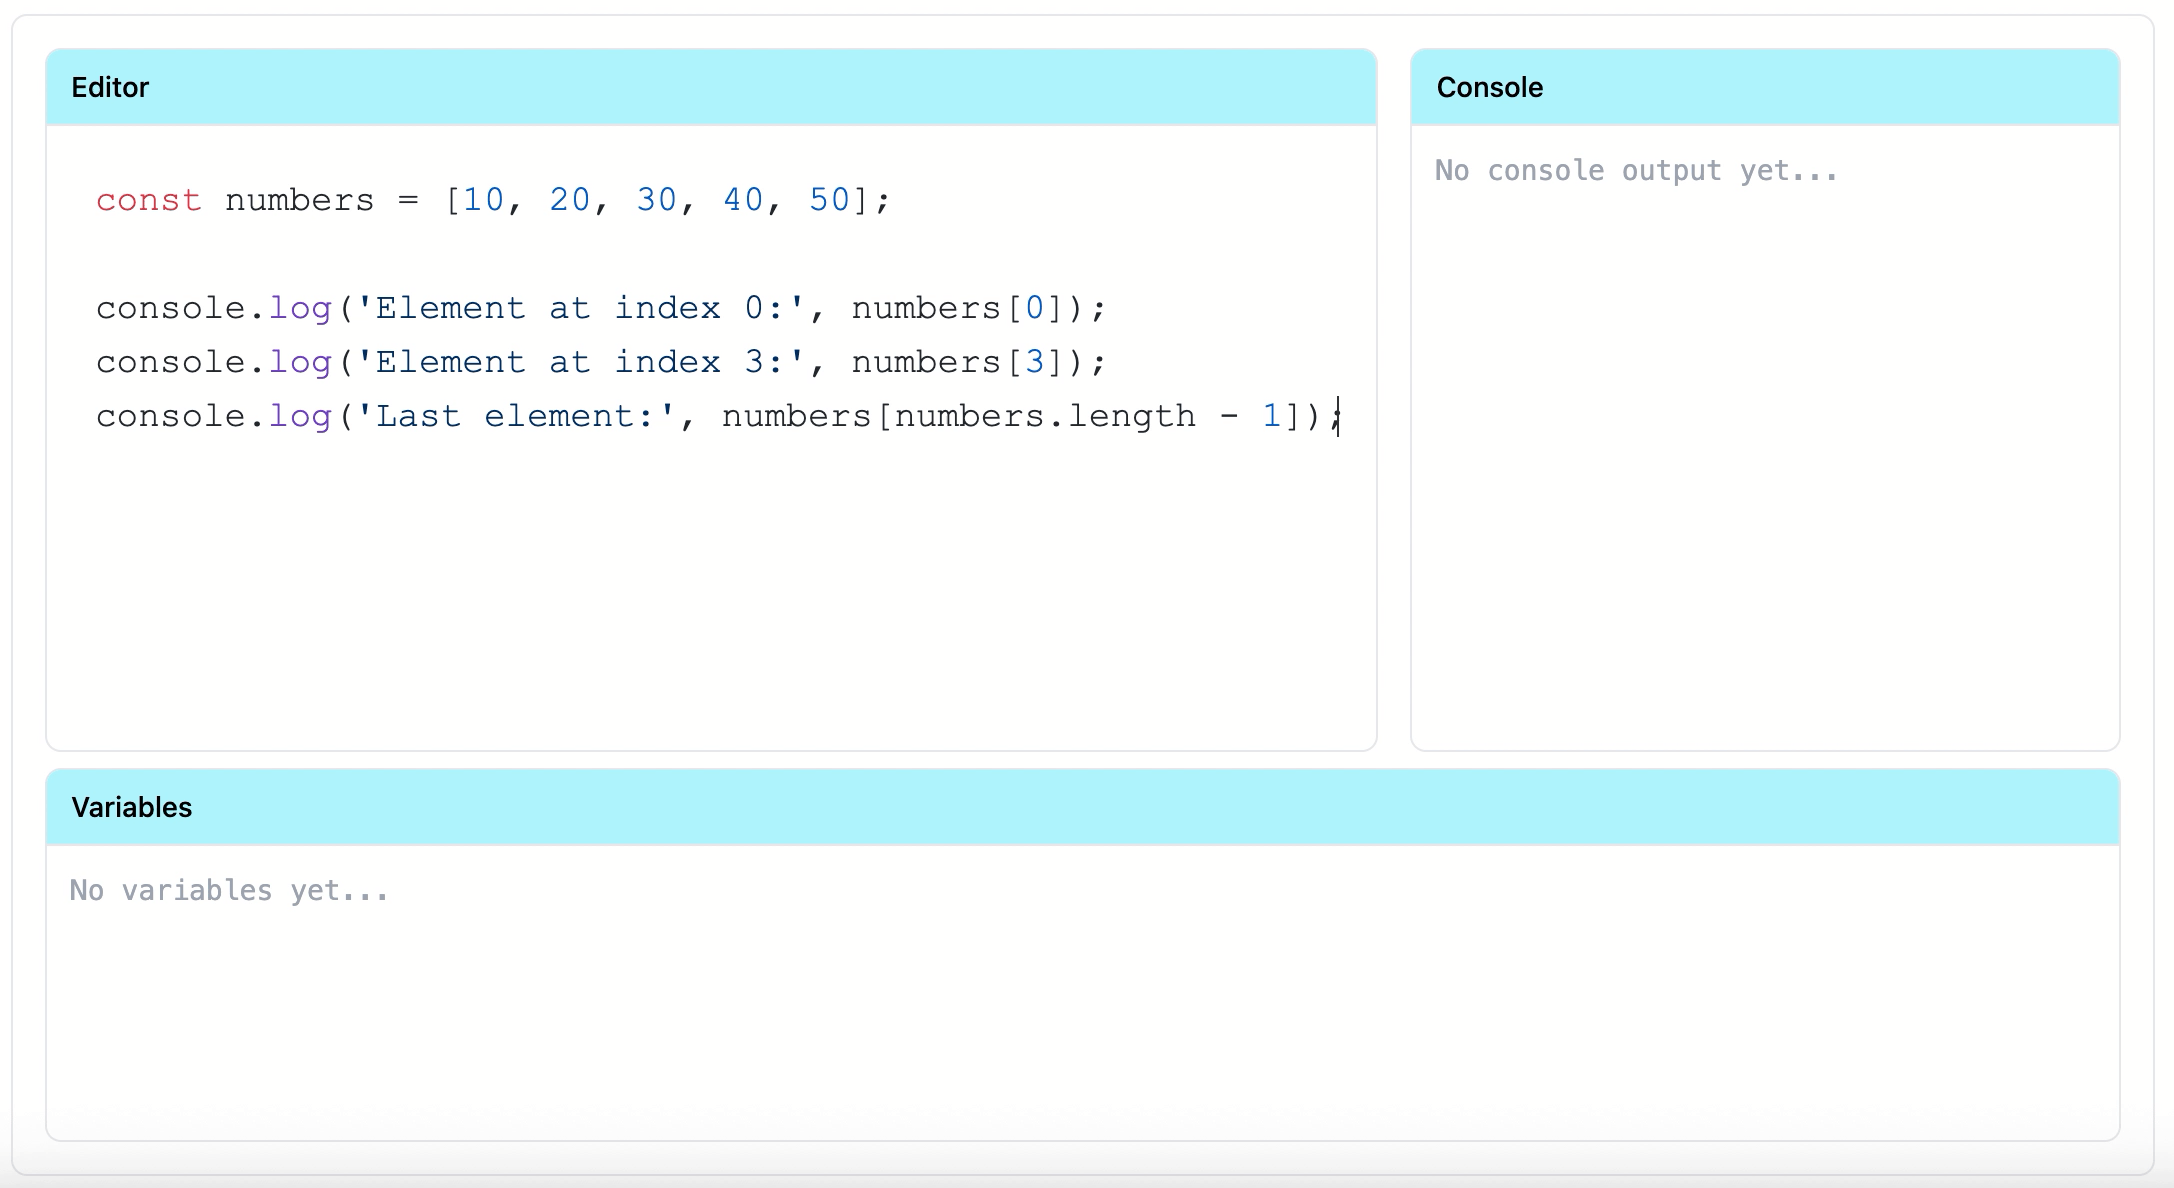Click the number 20 in the array
2174x1188 pixels.
(x=570, y=200)
